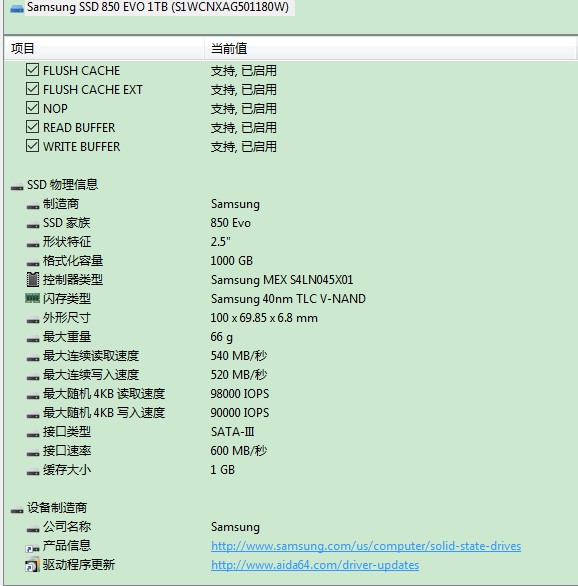Image resolution: width=578 pixels, height=586 pixels.
Task: Select the FLUSH CACHE label
Action: 81,71
